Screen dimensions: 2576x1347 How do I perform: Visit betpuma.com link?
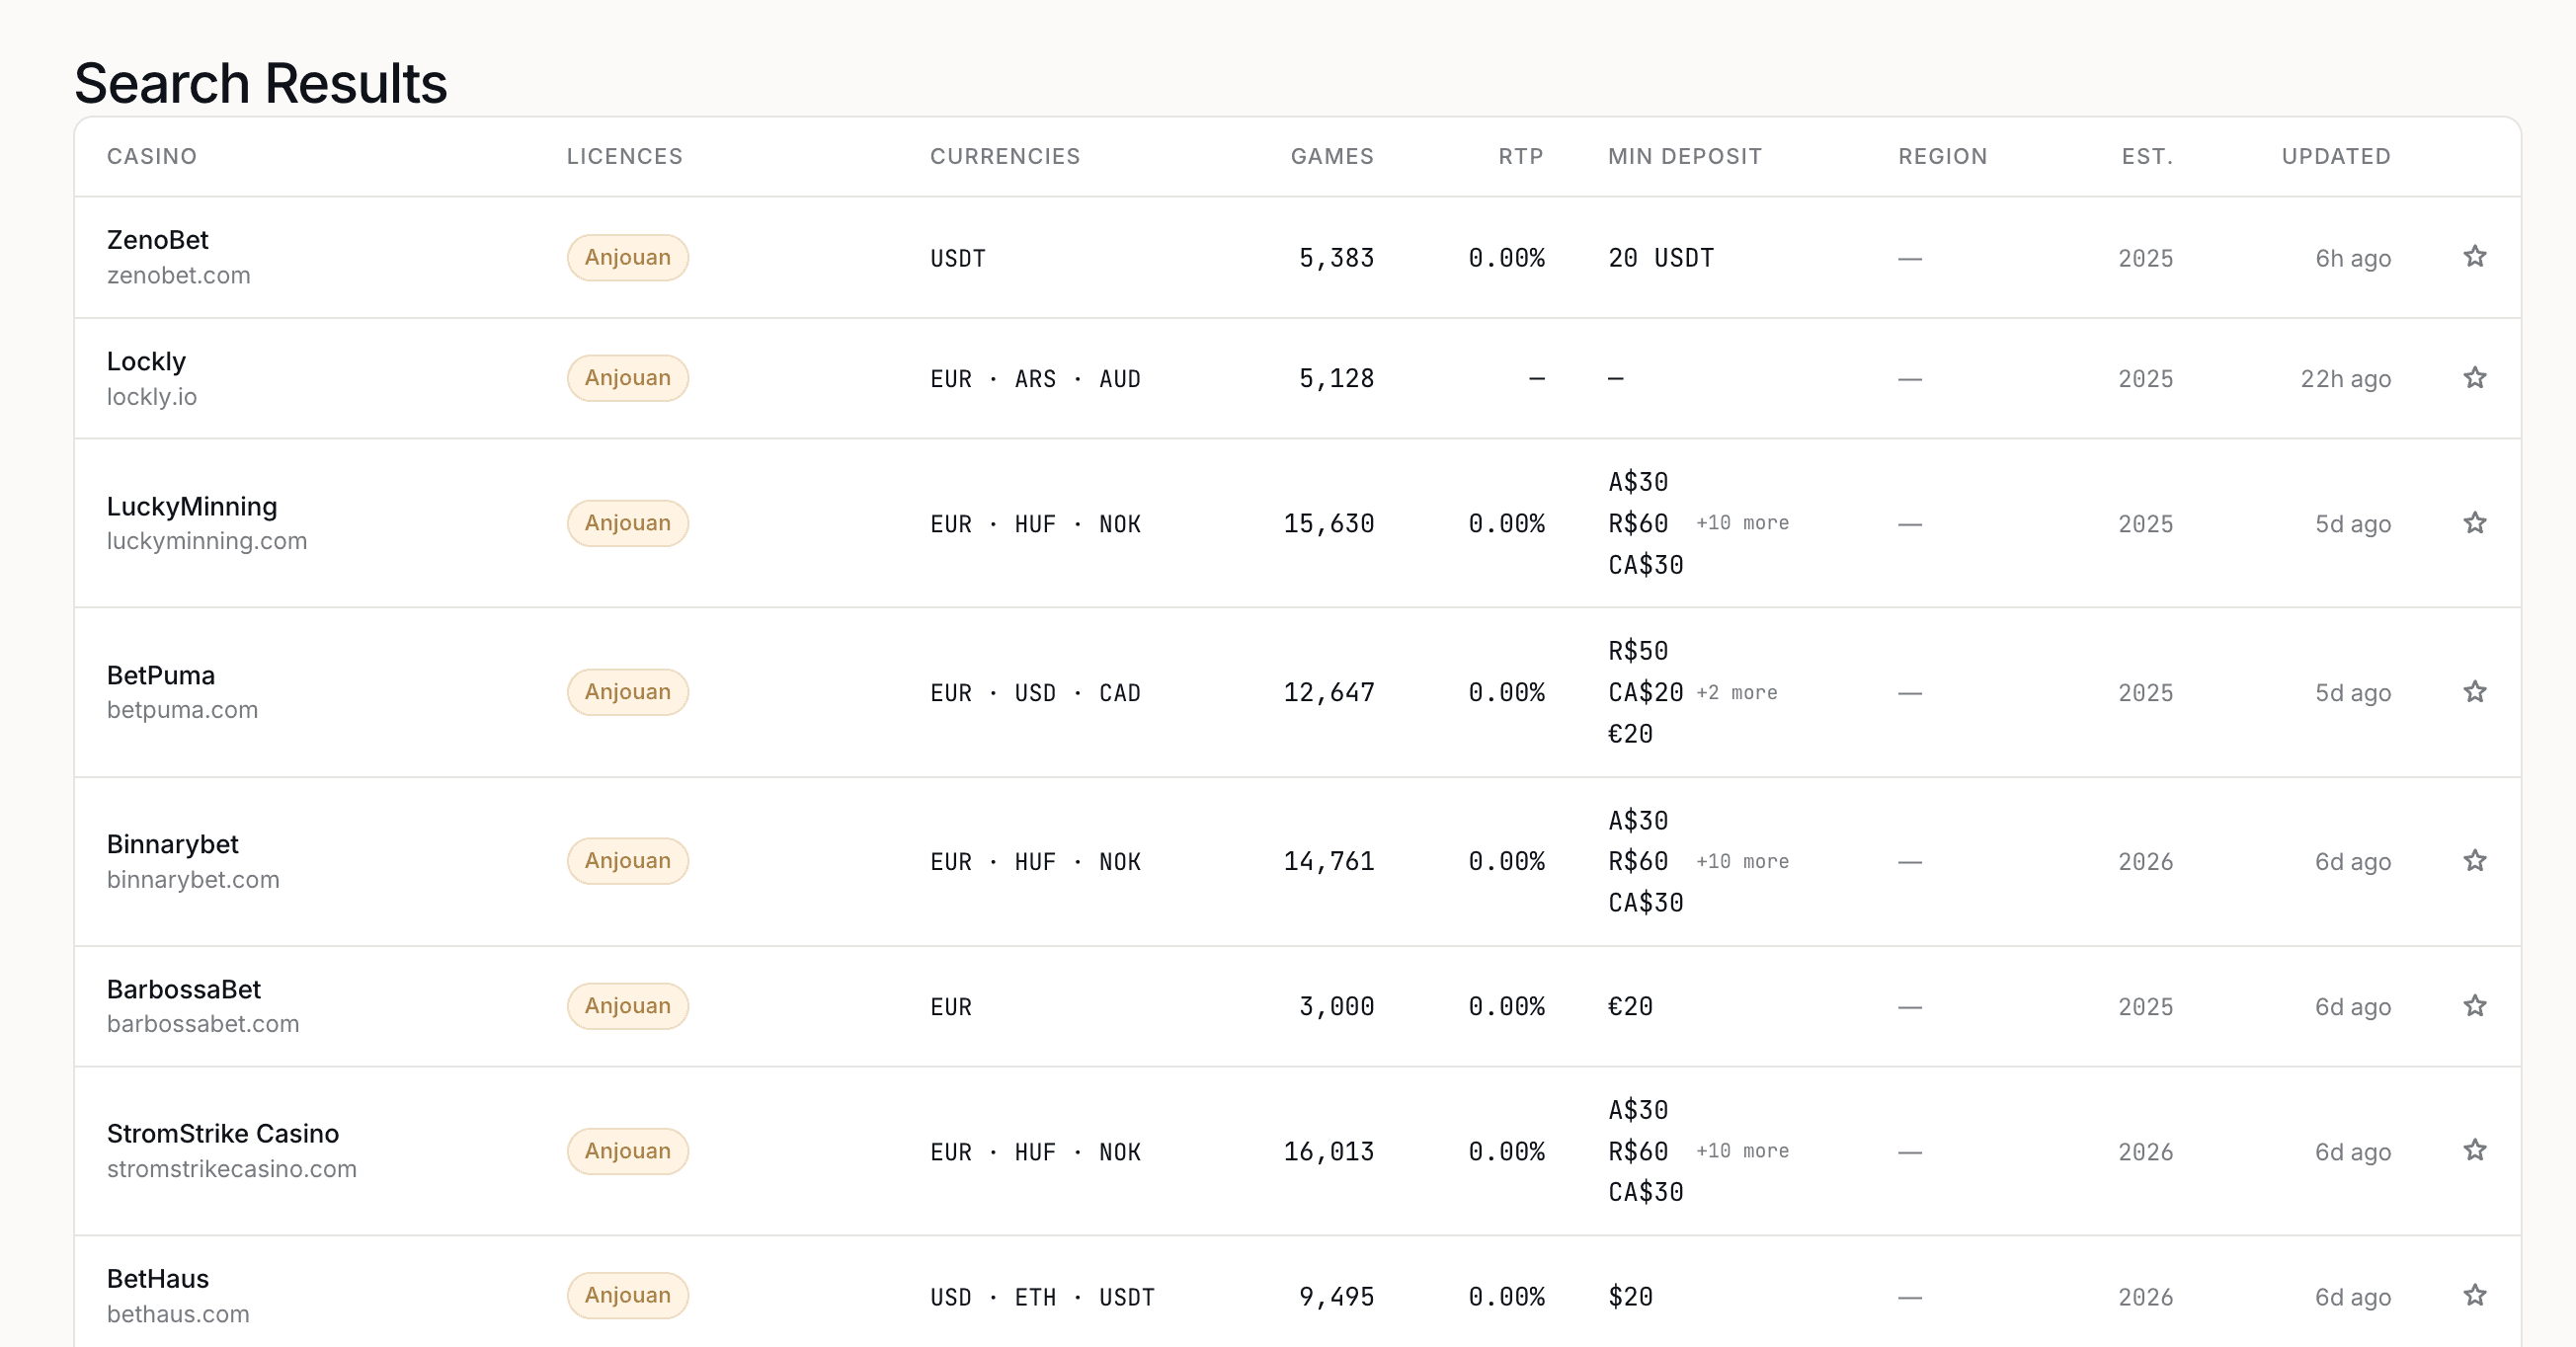pos(182,710)
